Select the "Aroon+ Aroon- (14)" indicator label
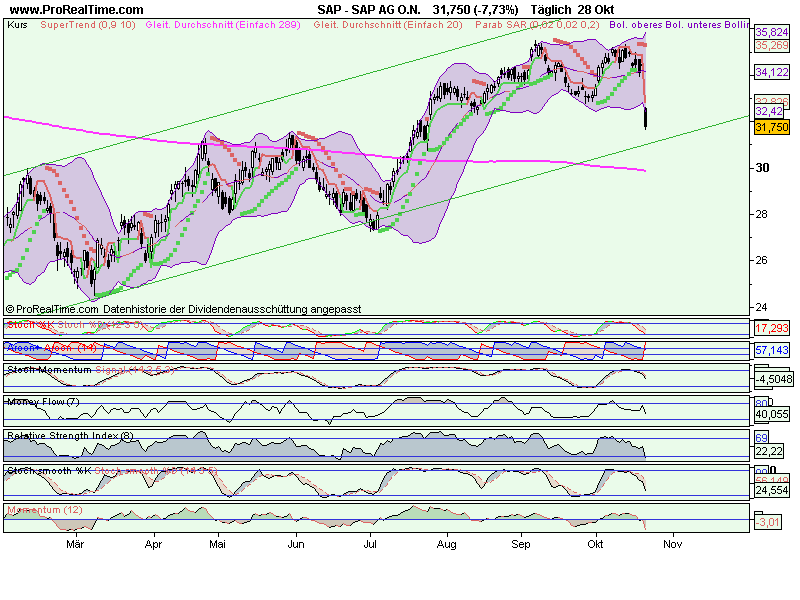 pyautogui.click(x=52, y=348)
